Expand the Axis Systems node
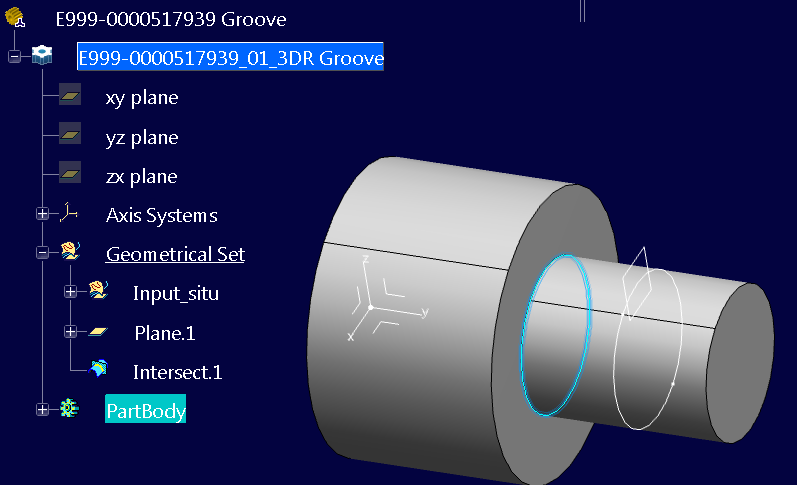 coord(43,213)
